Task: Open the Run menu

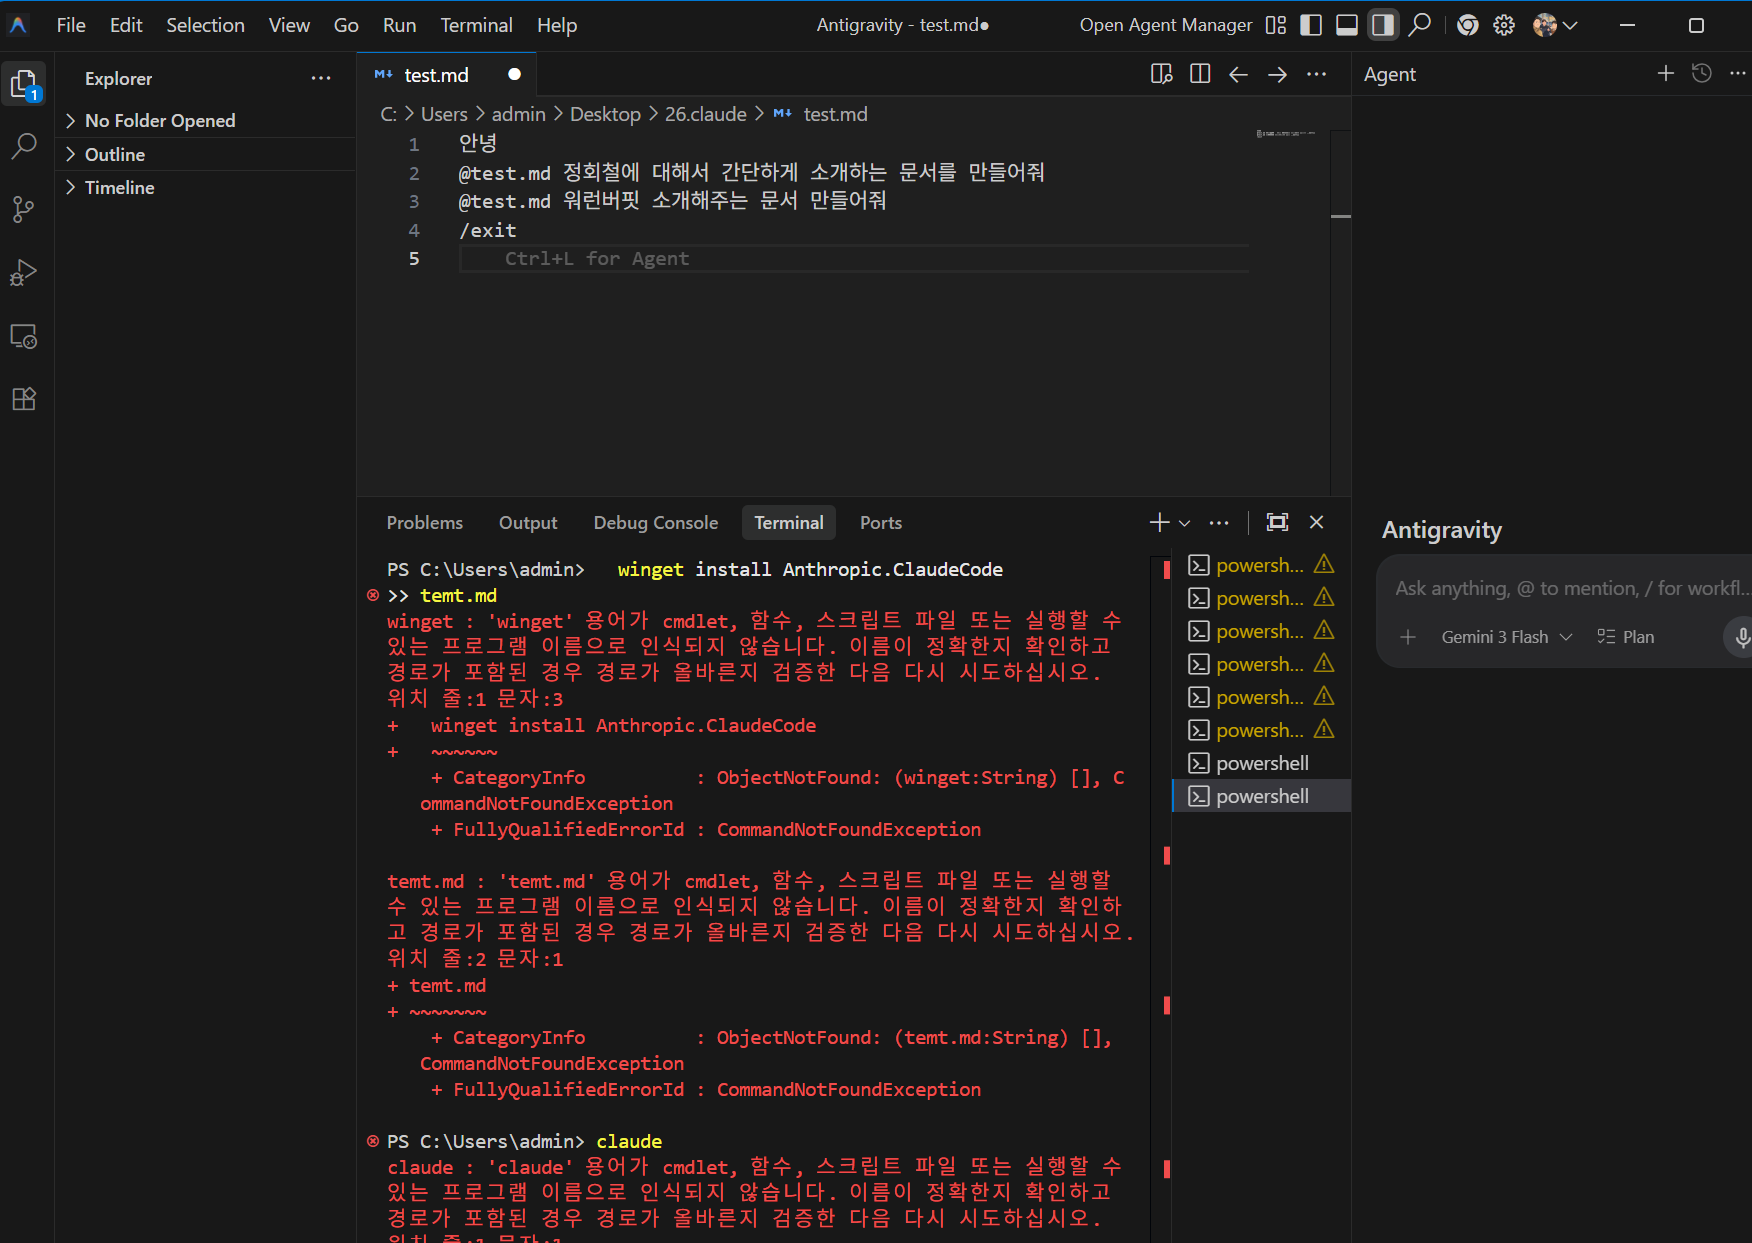Action: (399, 25)
